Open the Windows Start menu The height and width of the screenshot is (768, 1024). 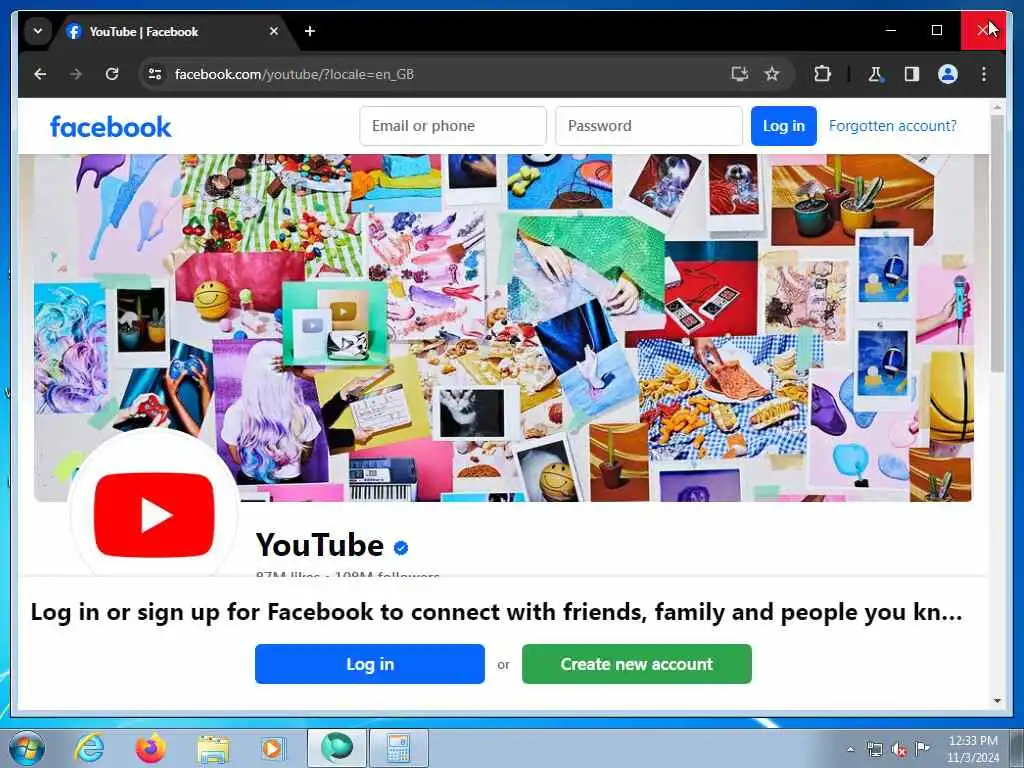27,748
